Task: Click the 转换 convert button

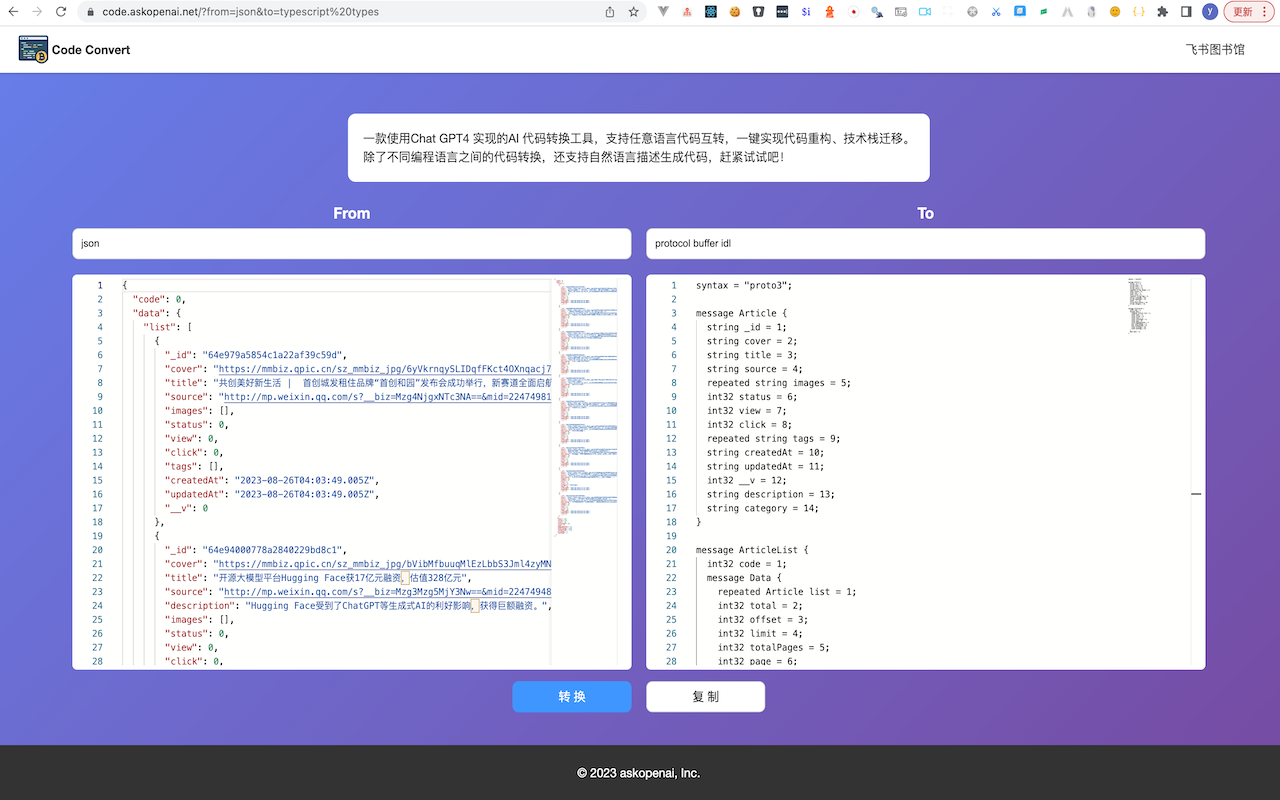Action: click(572, 696)
